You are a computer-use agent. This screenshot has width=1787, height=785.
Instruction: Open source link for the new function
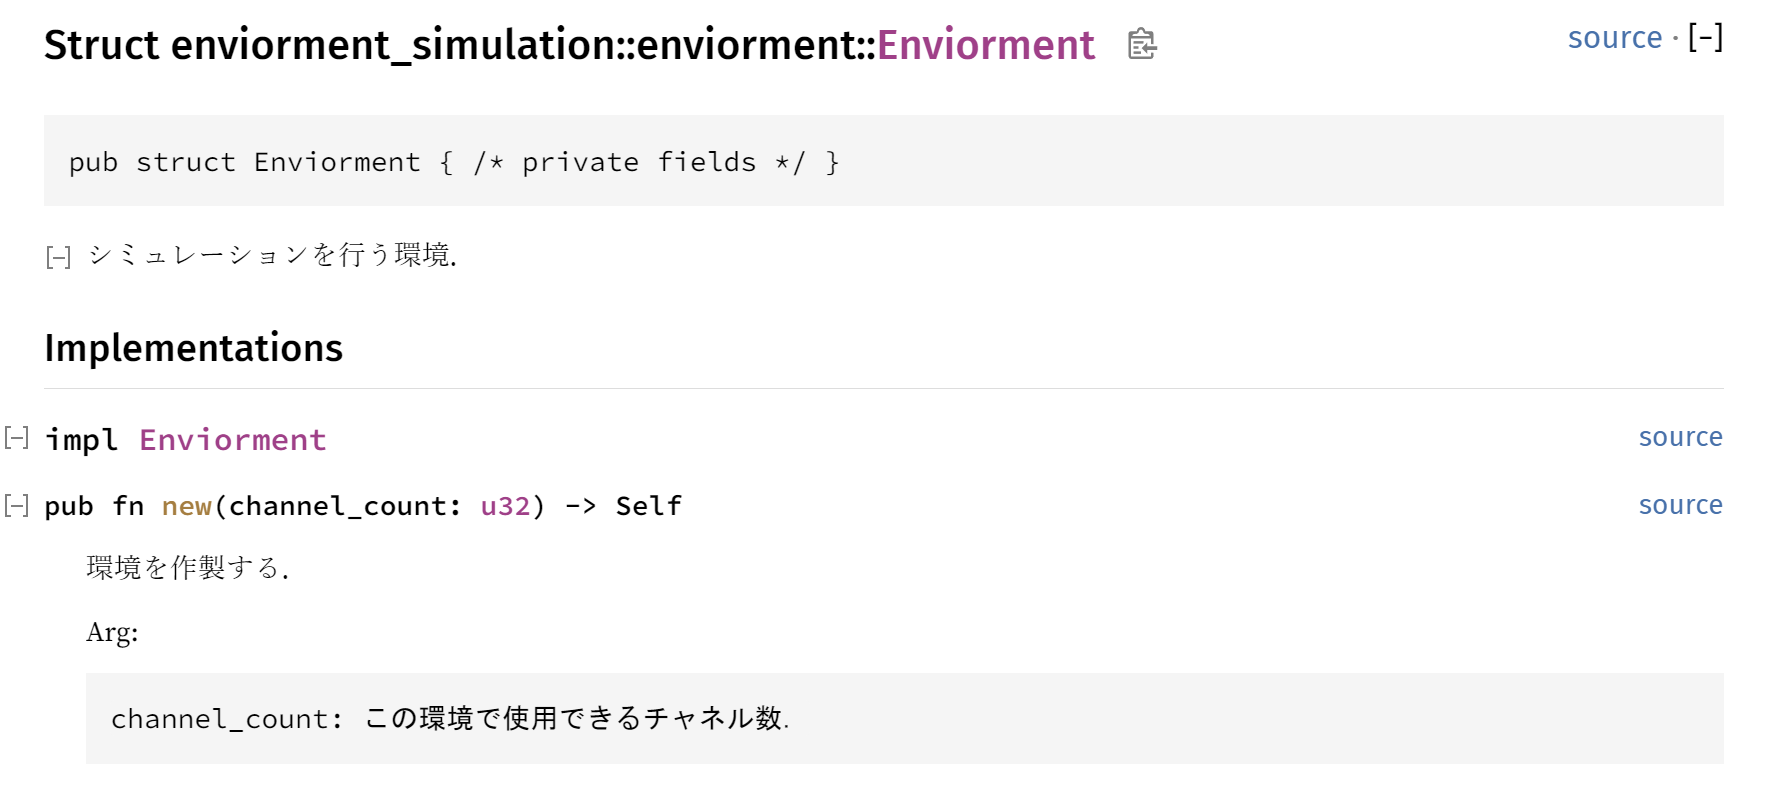(x=1680, y=505)
